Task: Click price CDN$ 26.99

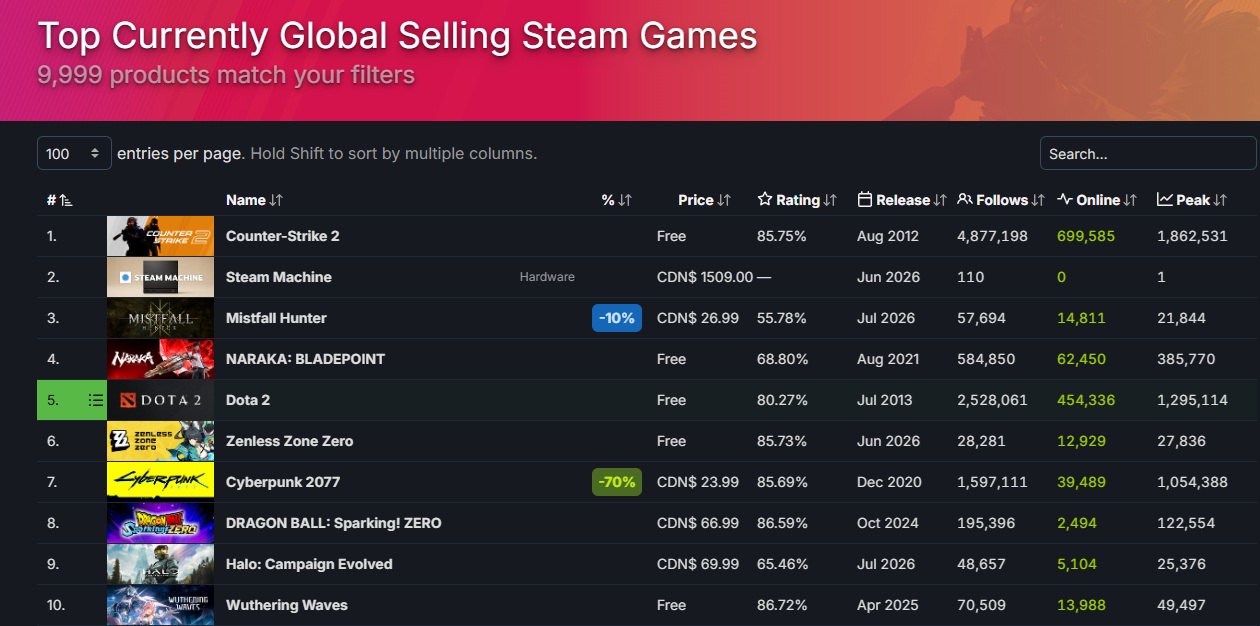Action: click(x=698, y=318)
